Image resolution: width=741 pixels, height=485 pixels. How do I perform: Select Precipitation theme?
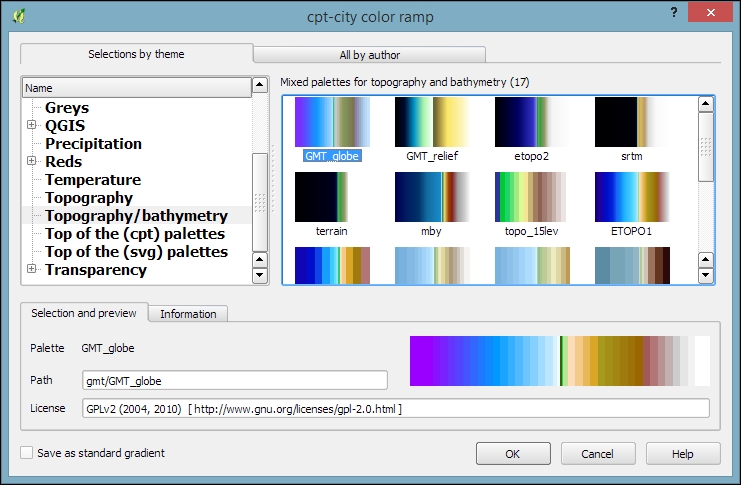click(93, 143)
